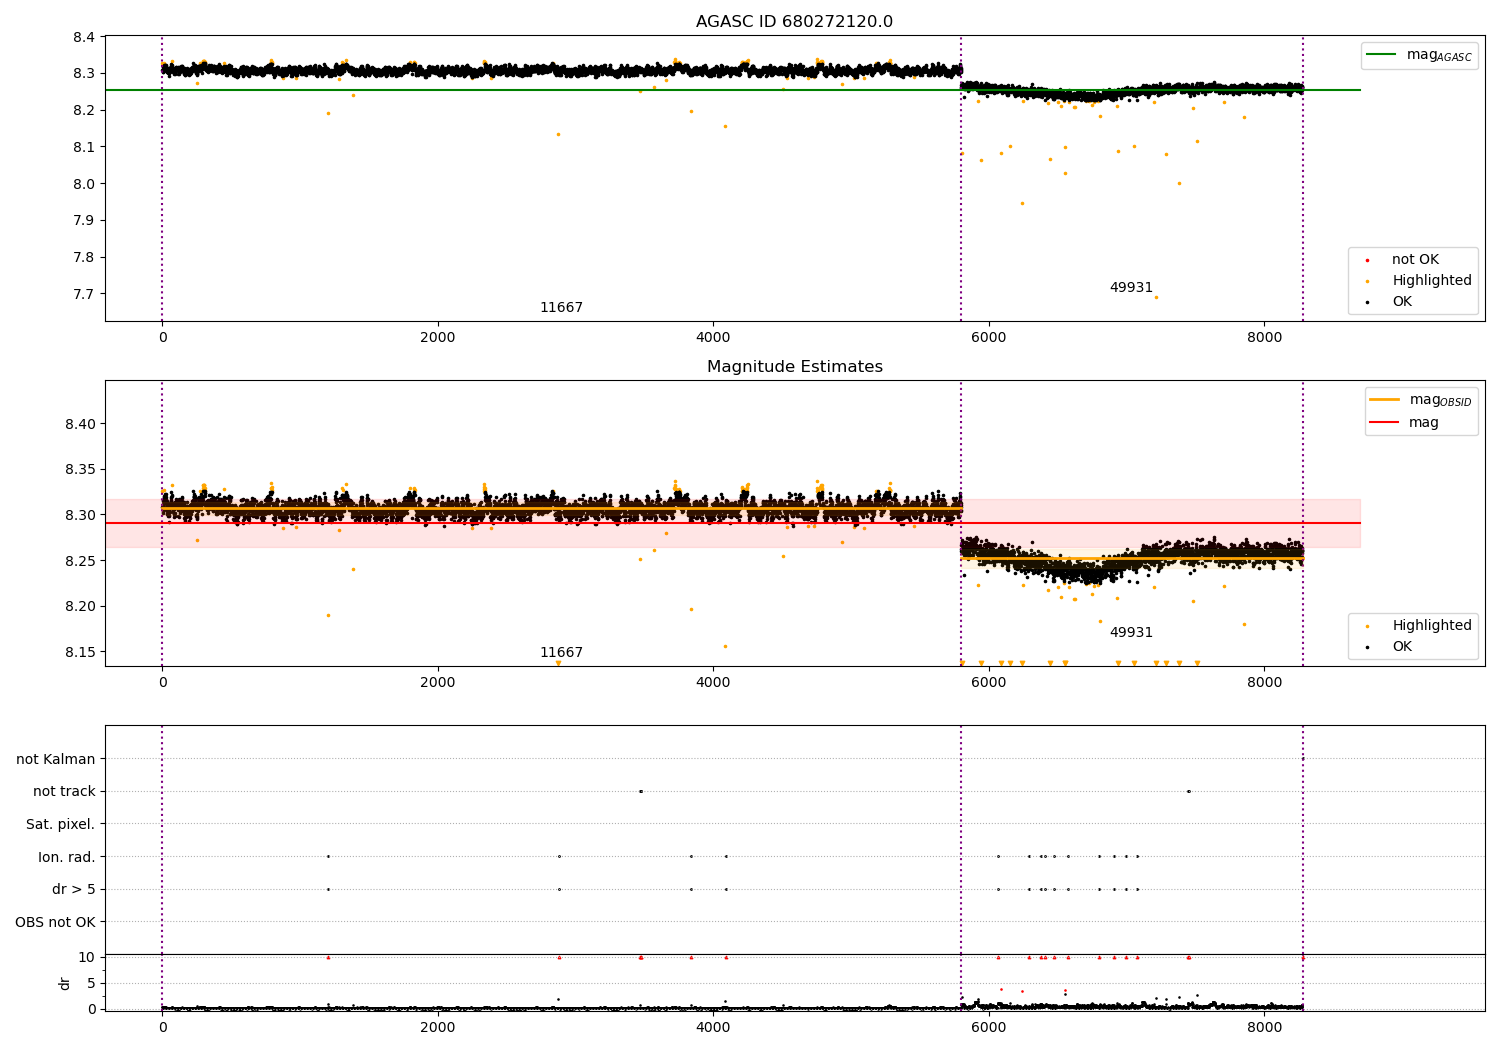Screen dimensions: 1500x1050
Task: Click the '49931' annotation in the top plot
Action: (1131, 288)
